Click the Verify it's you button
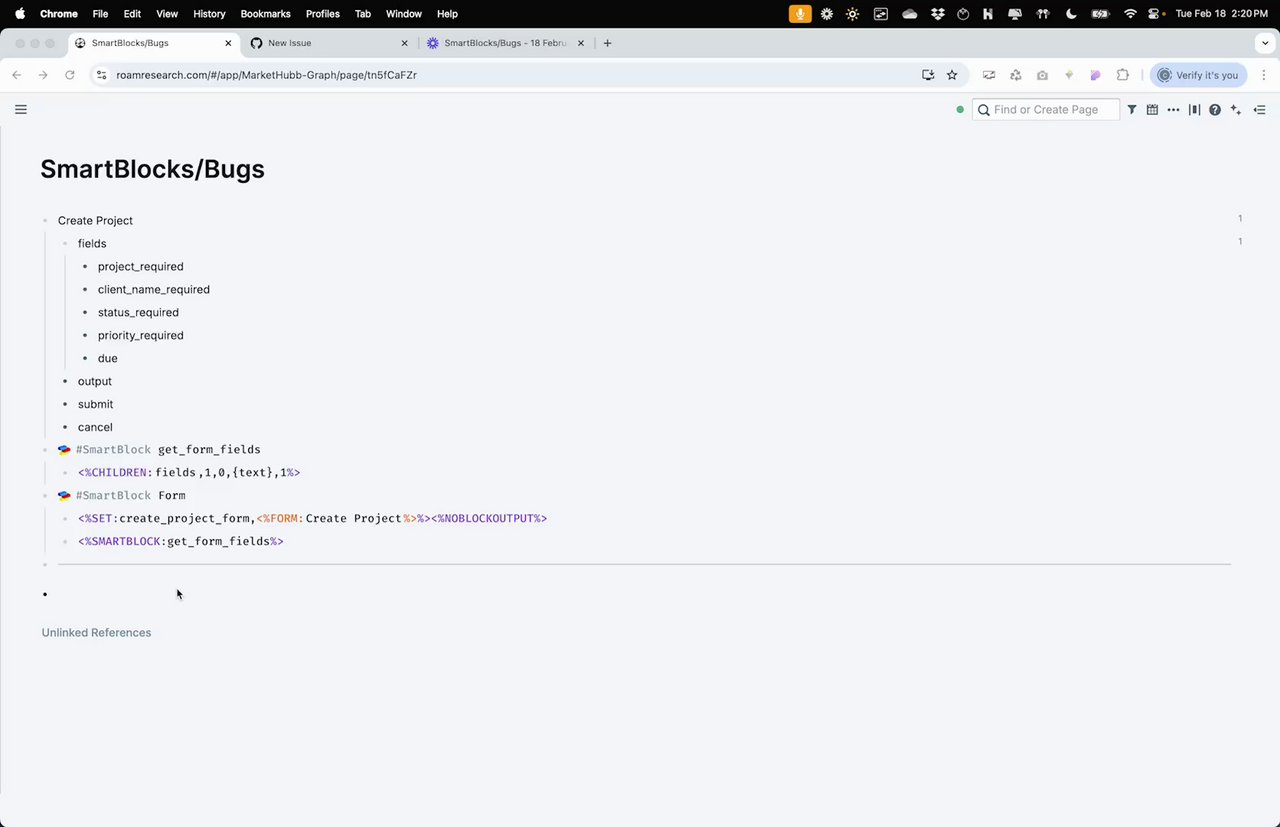This screenshot has width=1280, height=827. [1198, 75]
